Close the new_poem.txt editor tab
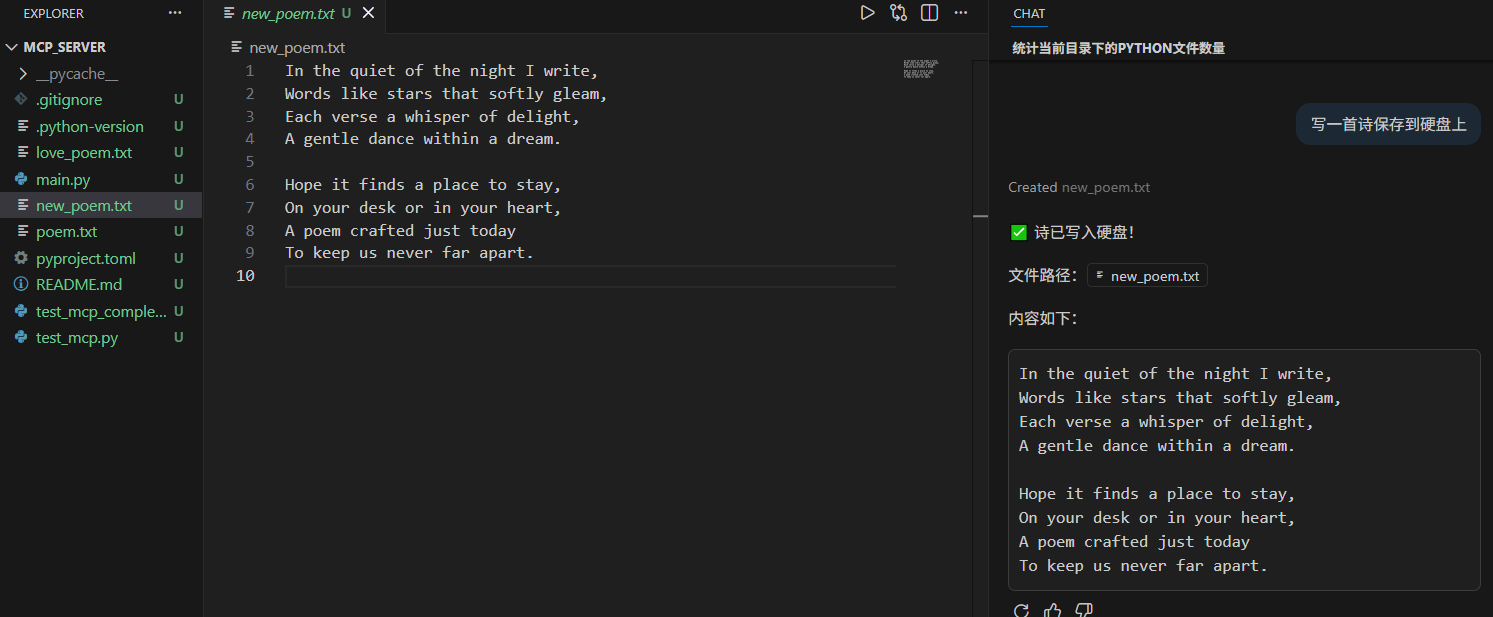The image size is (1493, 617). click(x=368, y=14)
